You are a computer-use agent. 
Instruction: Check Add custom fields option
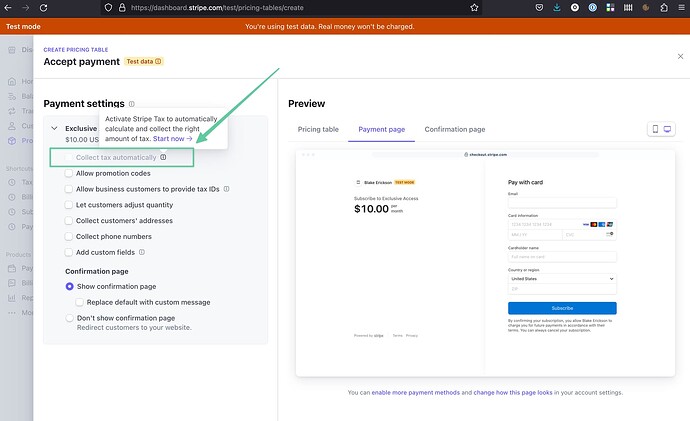[x=69, y=253]
